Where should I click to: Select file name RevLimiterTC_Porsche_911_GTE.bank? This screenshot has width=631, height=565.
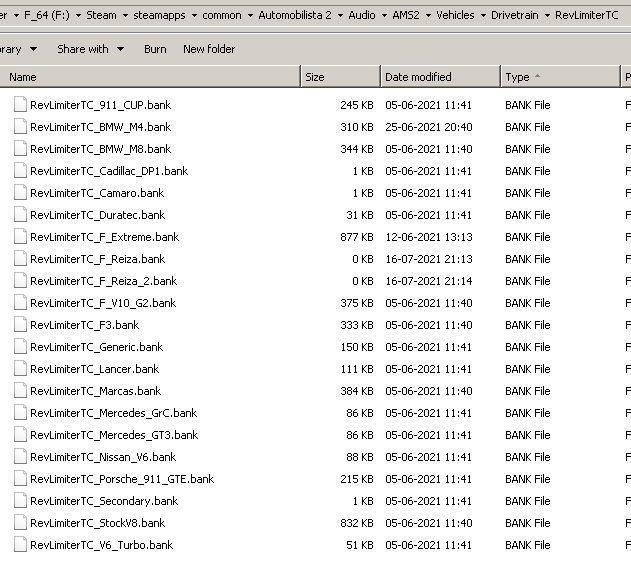(122, 479)
